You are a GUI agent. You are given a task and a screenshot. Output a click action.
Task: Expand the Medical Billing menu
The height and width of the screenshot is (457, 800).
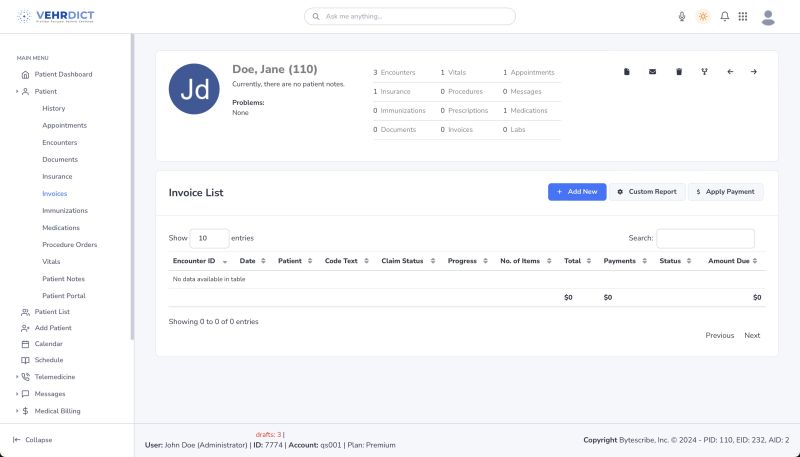click(x=17, y=411)
